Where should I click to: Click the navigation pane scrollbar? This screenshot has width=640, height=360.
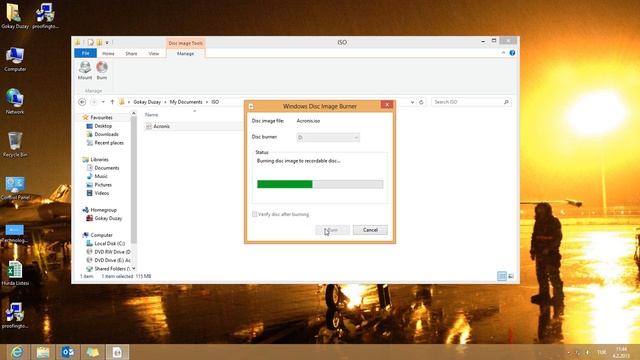[x=133, y=180]
